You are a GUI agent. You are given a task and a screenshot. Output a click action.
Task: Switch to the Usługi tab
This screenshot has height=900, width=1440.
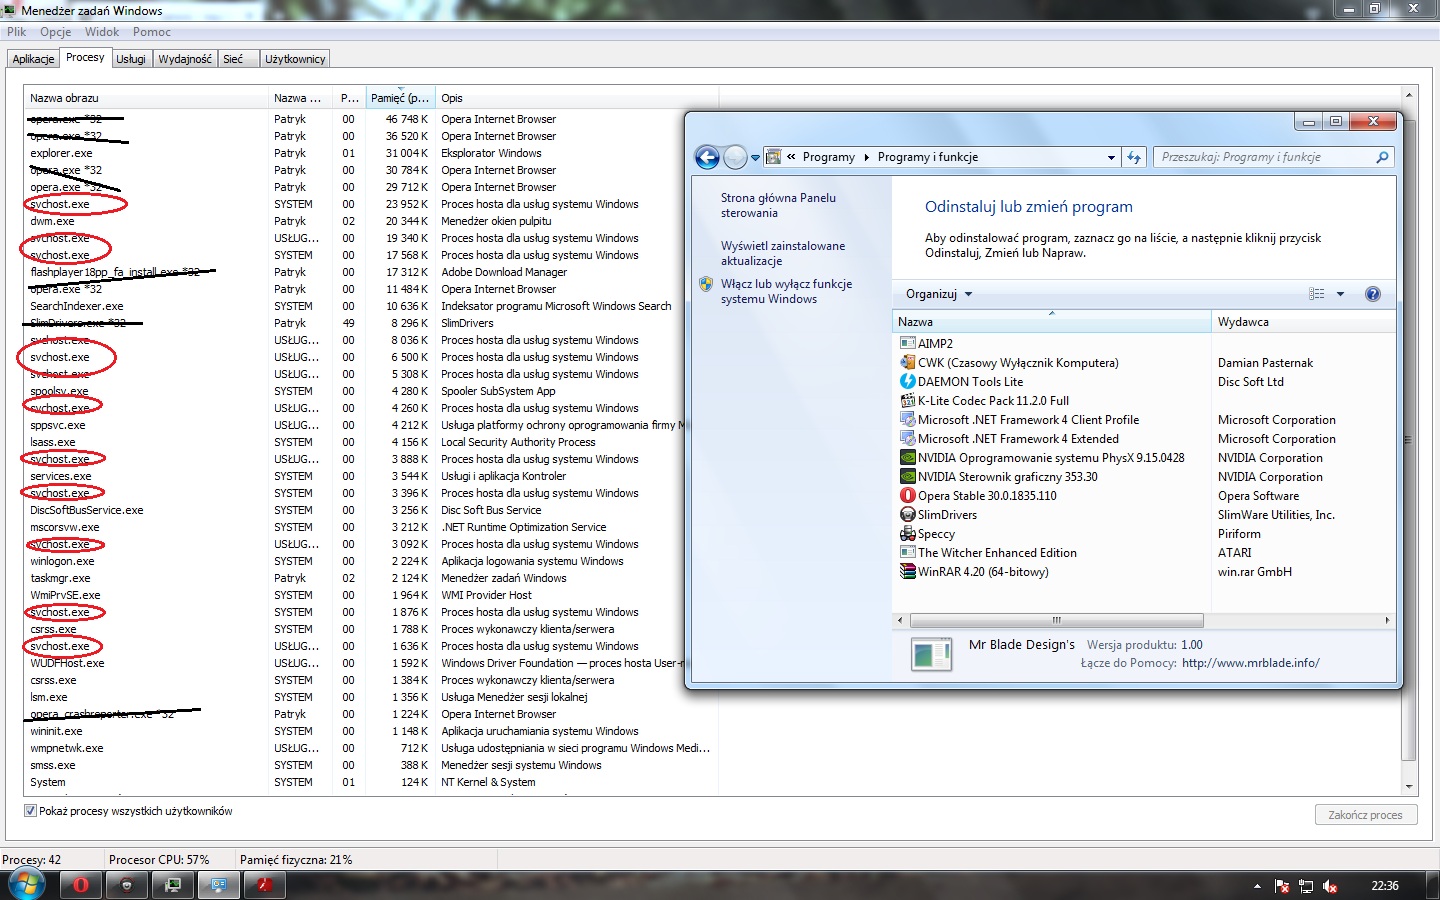pyautogui.click(x=131, y=59)
